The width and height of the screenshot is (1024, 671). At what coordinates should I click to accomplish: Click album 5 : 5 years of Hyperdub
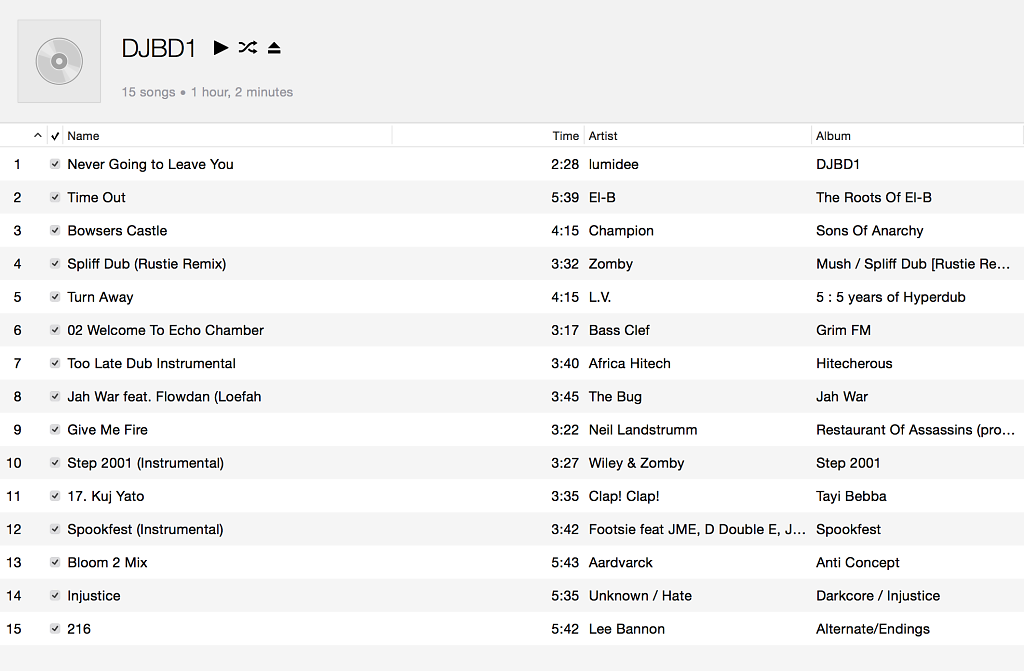pyautogui.click(x=890, y=297)
